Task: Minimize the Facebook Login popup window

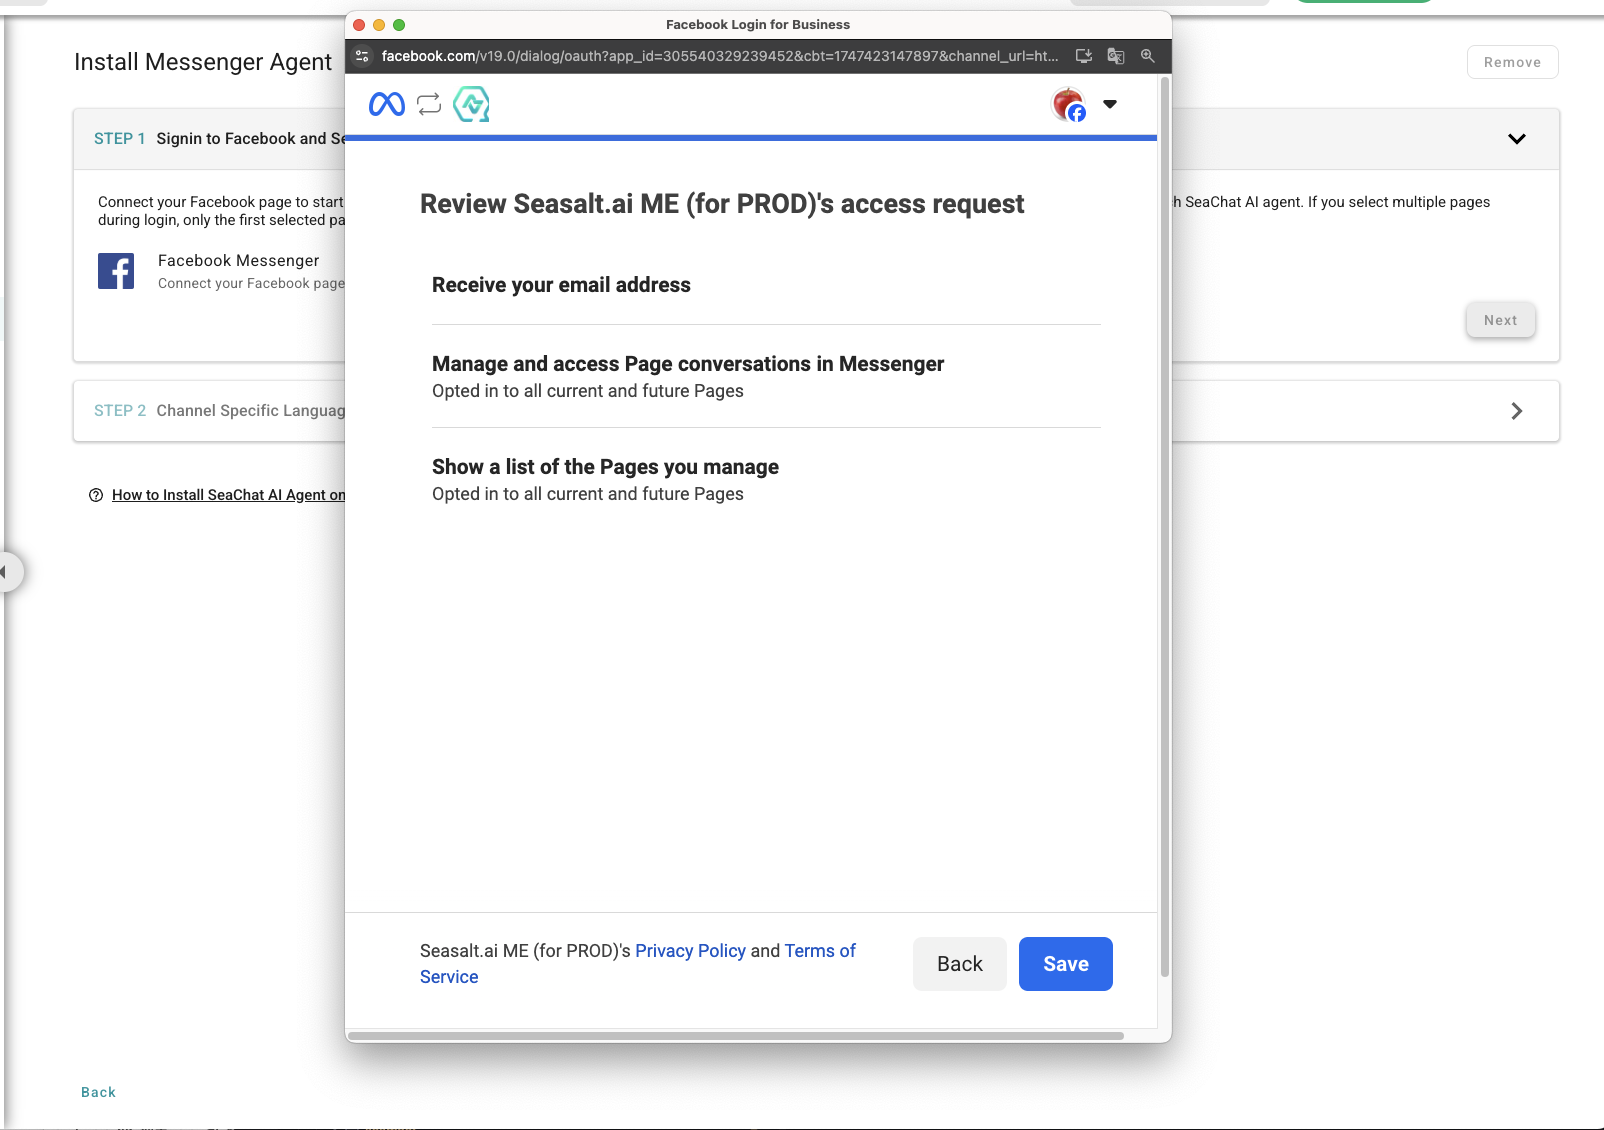Action: [x=379, y=25]
